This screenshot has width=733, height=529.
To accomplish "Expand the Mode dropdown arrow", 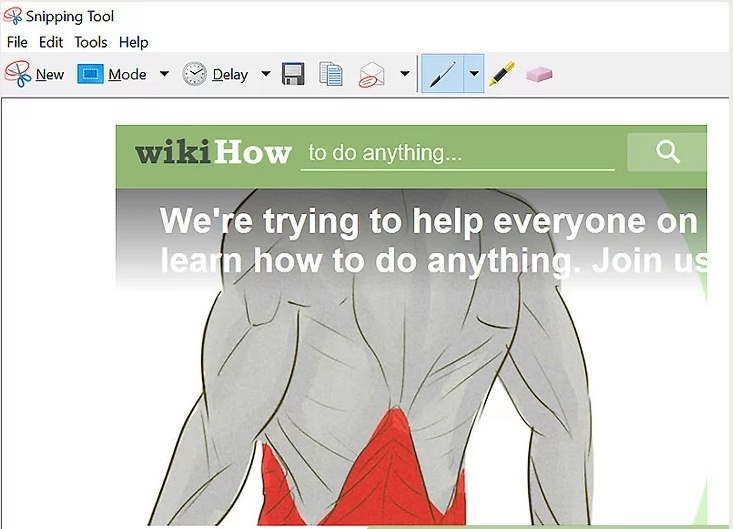I will (x=164, y=74).
